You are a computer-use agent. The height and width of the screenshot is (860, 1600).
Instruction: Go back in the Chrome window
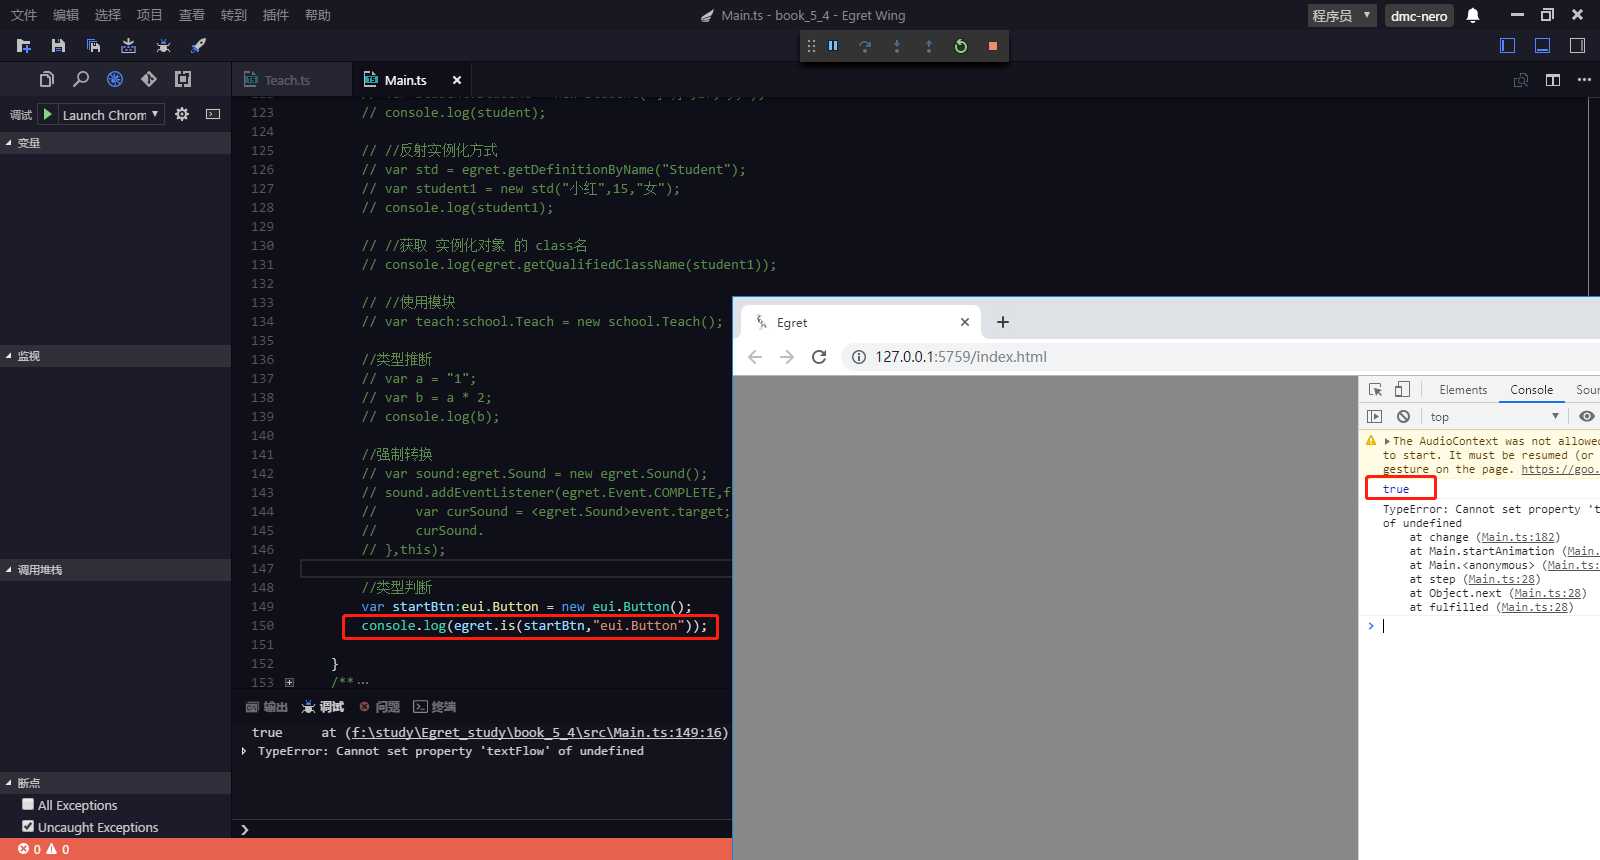[755, 357]
